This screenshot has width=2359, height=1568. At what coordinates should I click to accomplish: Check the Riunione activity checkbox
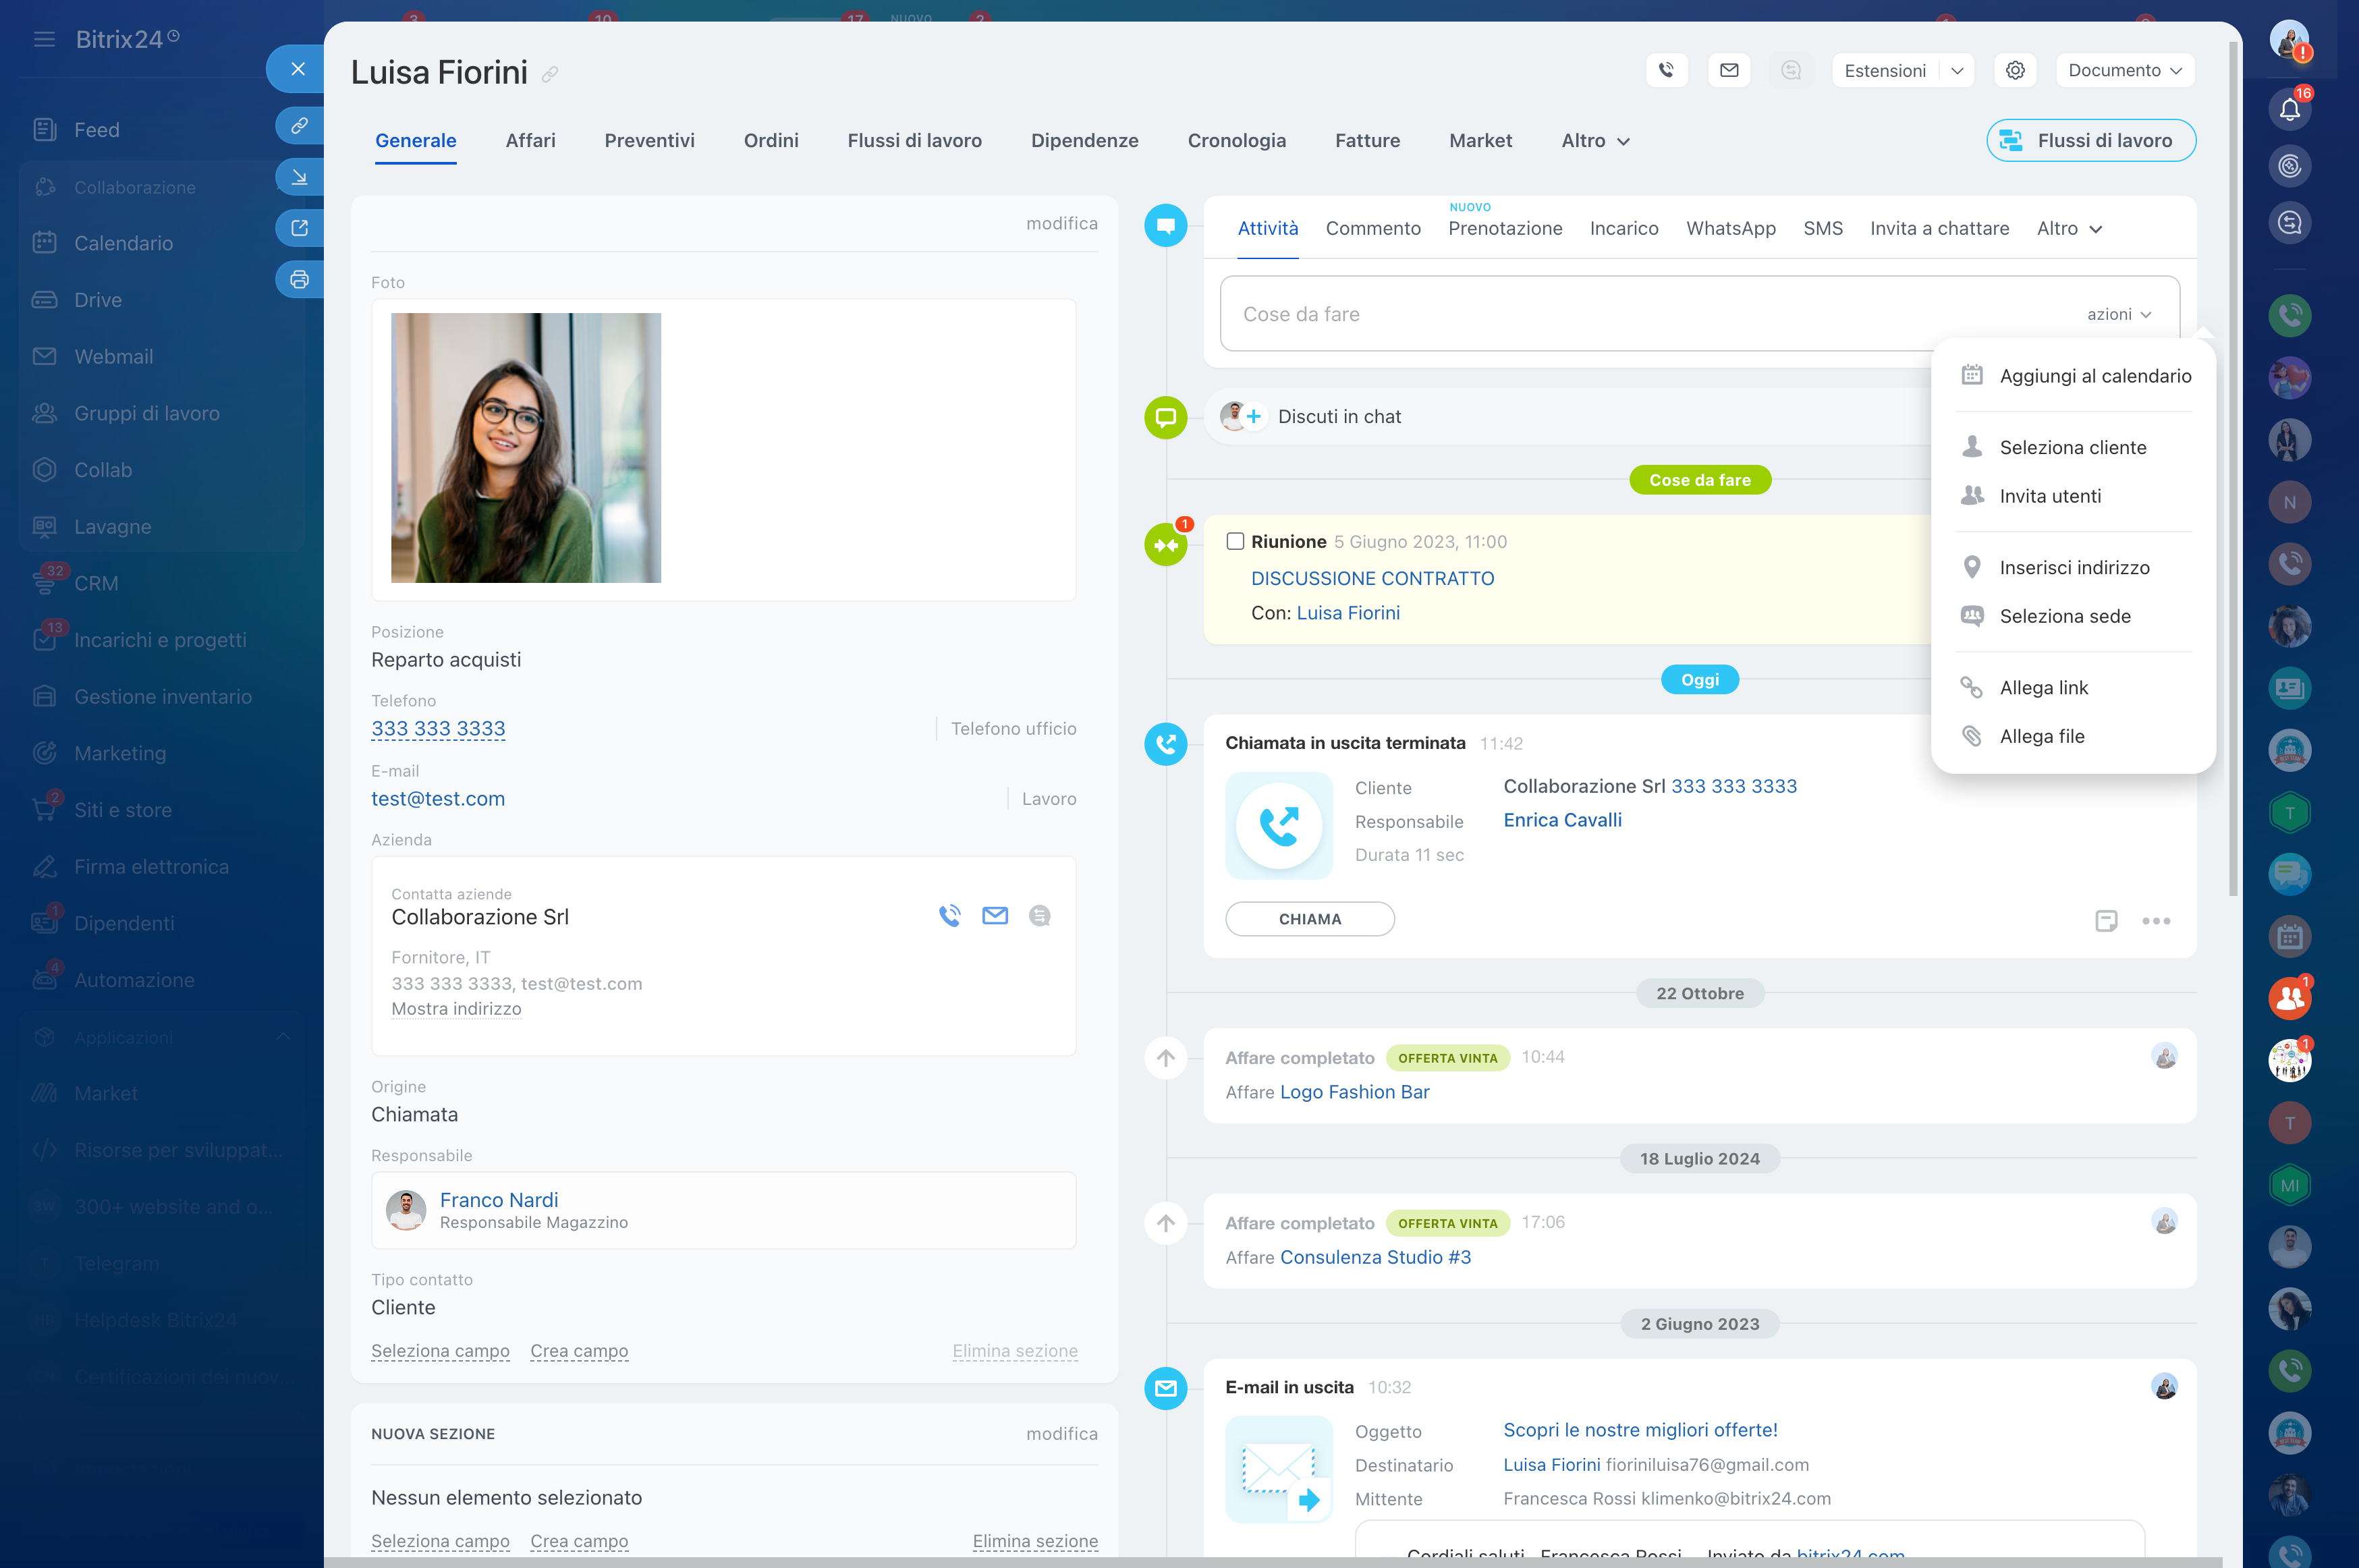1235,541
